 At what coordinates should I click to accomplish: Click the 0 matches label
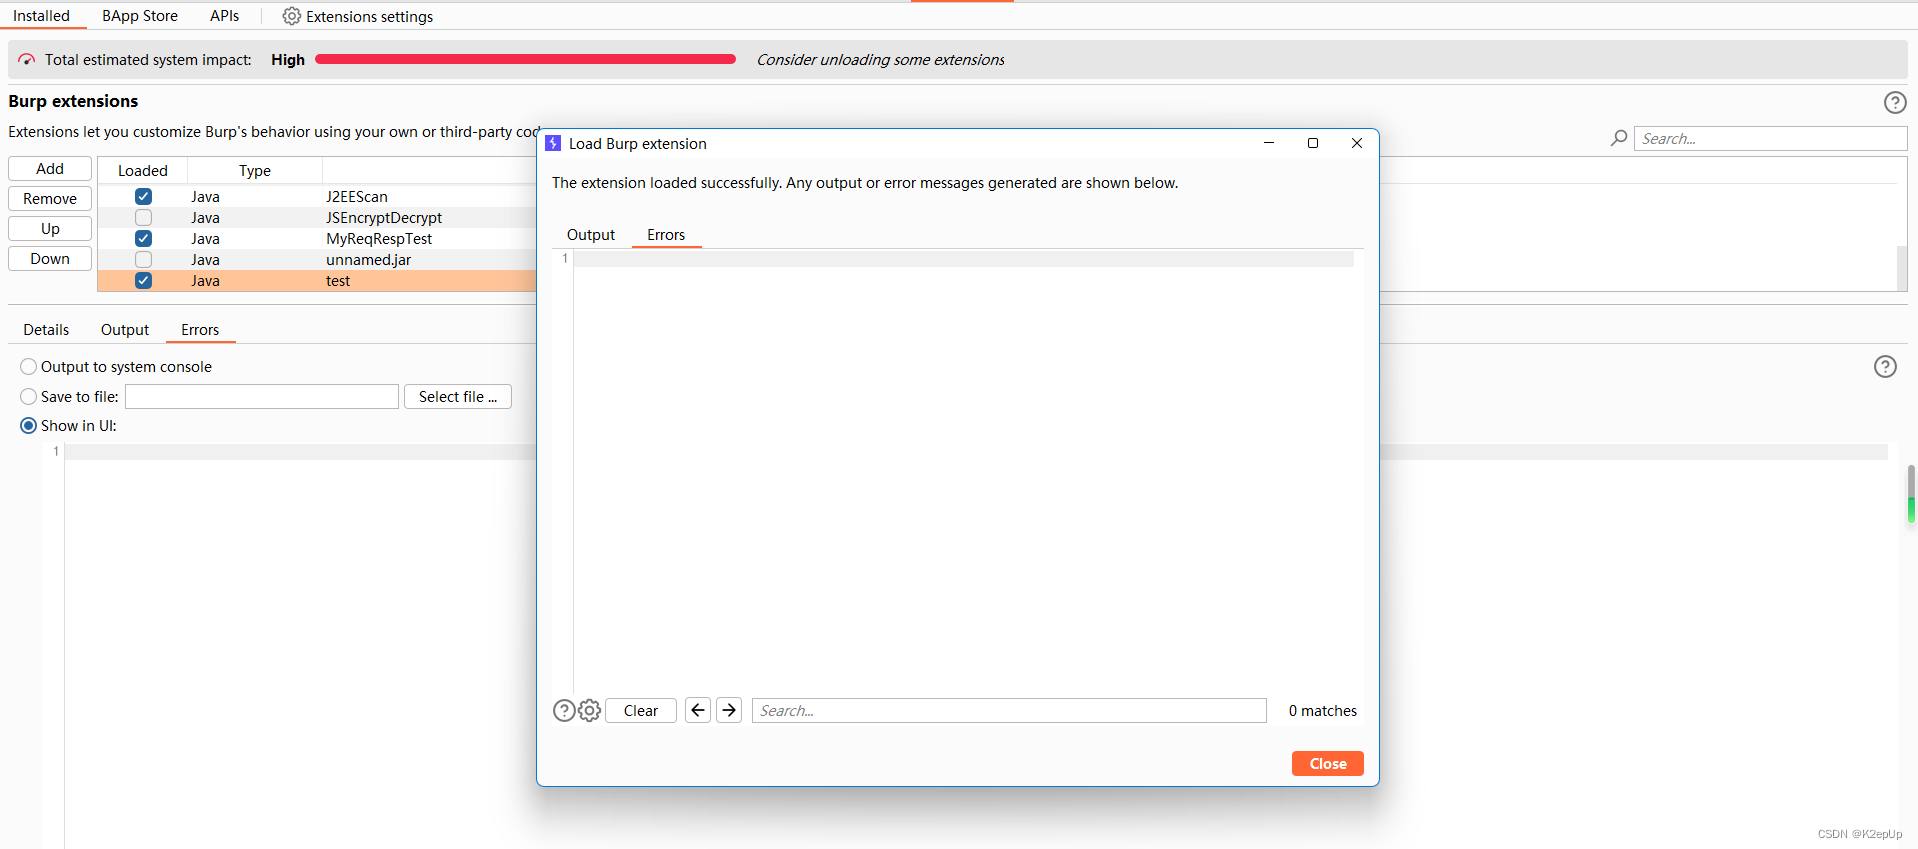coord(1322,711)
